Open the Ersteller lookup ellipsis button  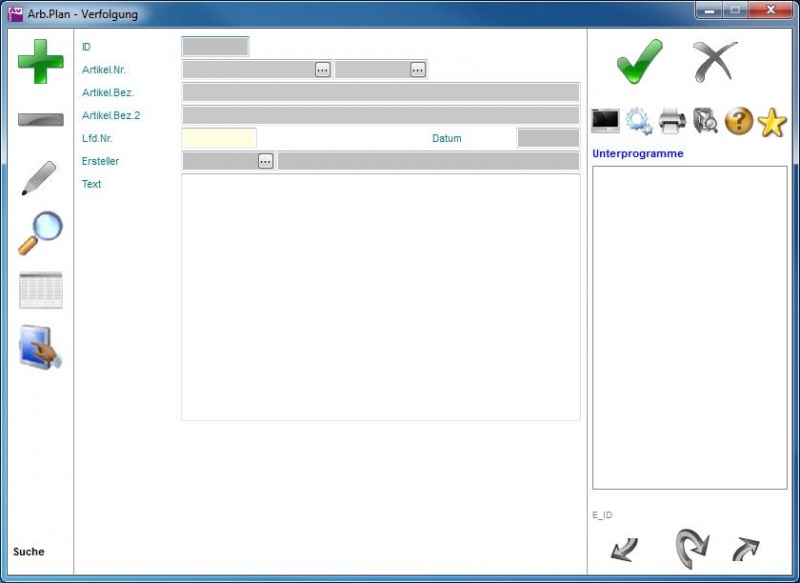click(x=265, y=161)
